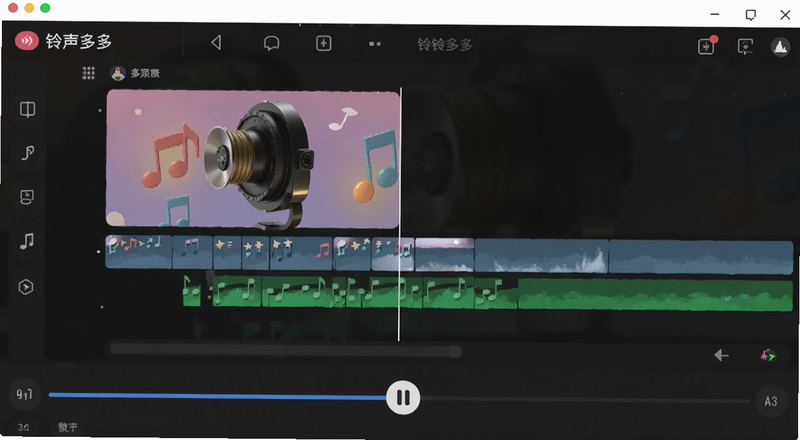This screenshot has height=440, width=800.
Task: Click the sparkle square icon in toolbar
Action: coord(323,43)
